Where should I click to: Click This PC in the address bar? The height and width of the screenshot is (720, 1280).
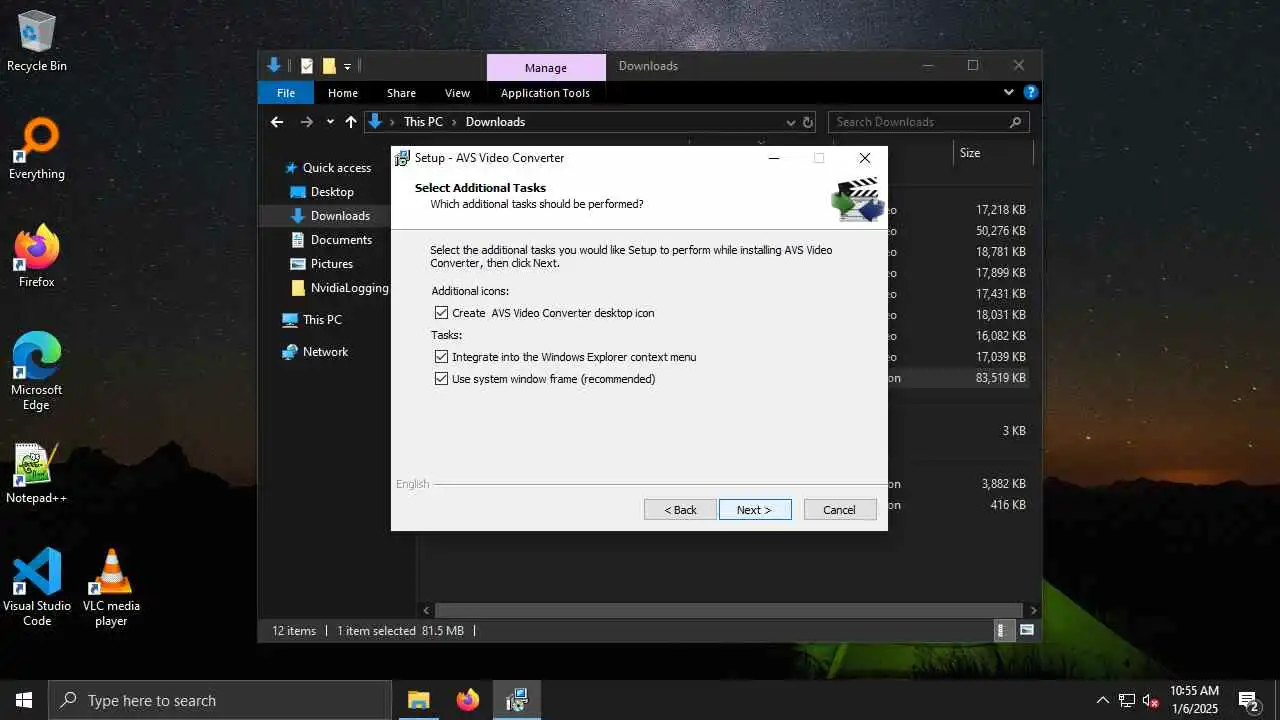423,122
